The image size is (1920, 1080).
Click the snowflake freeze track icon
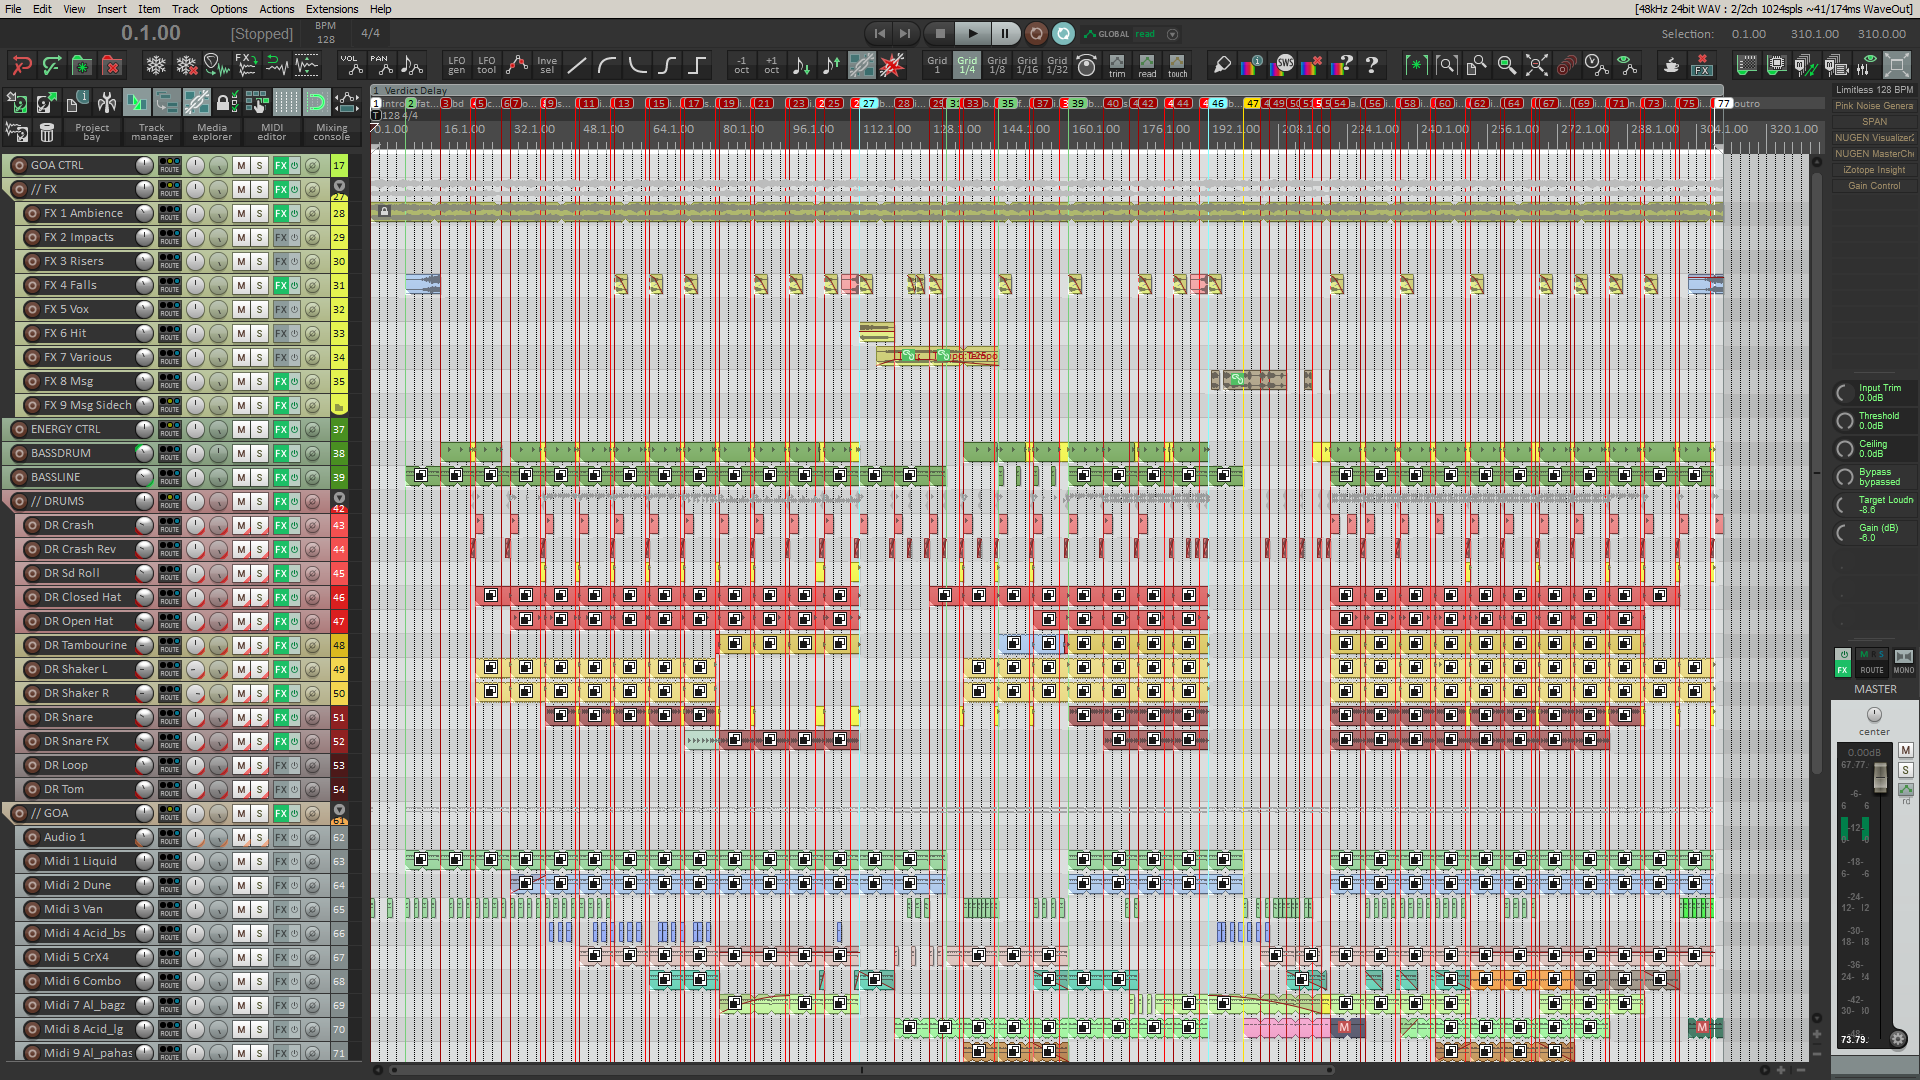(x=156, y=66)
